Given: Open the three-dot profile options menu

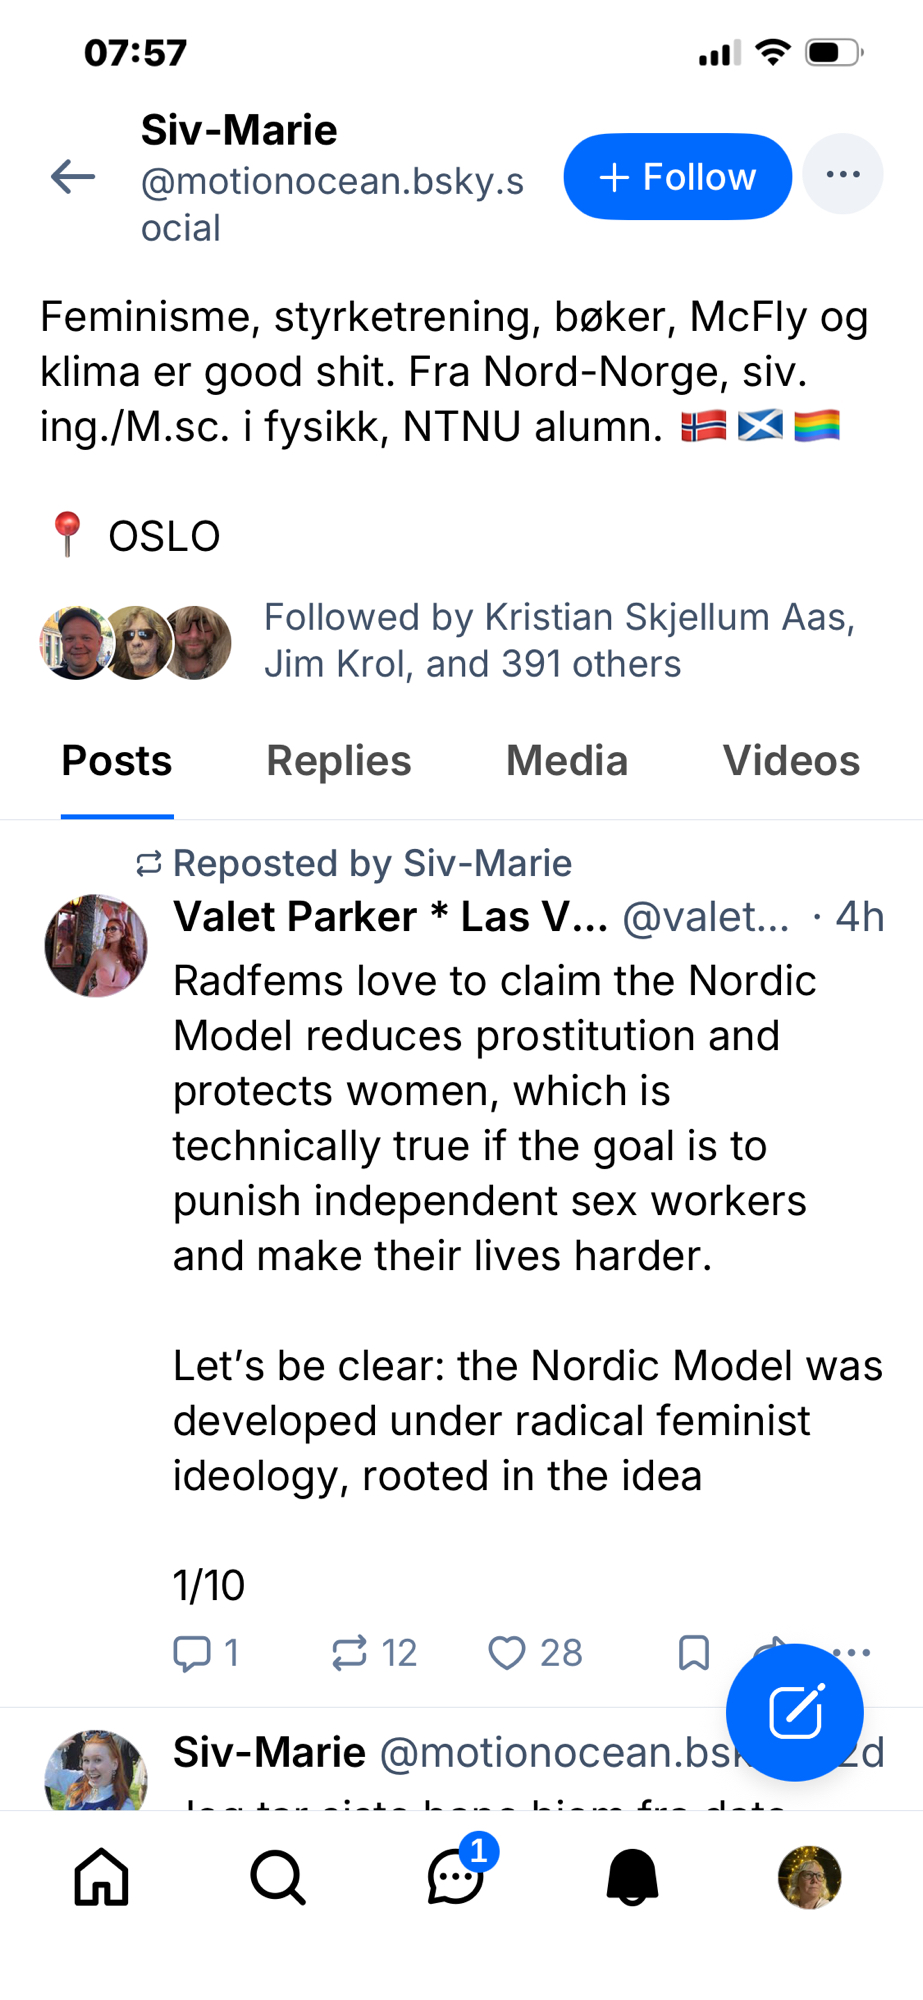Looking at the screenshot, I should pyautogui.click(x=842, y=175).
